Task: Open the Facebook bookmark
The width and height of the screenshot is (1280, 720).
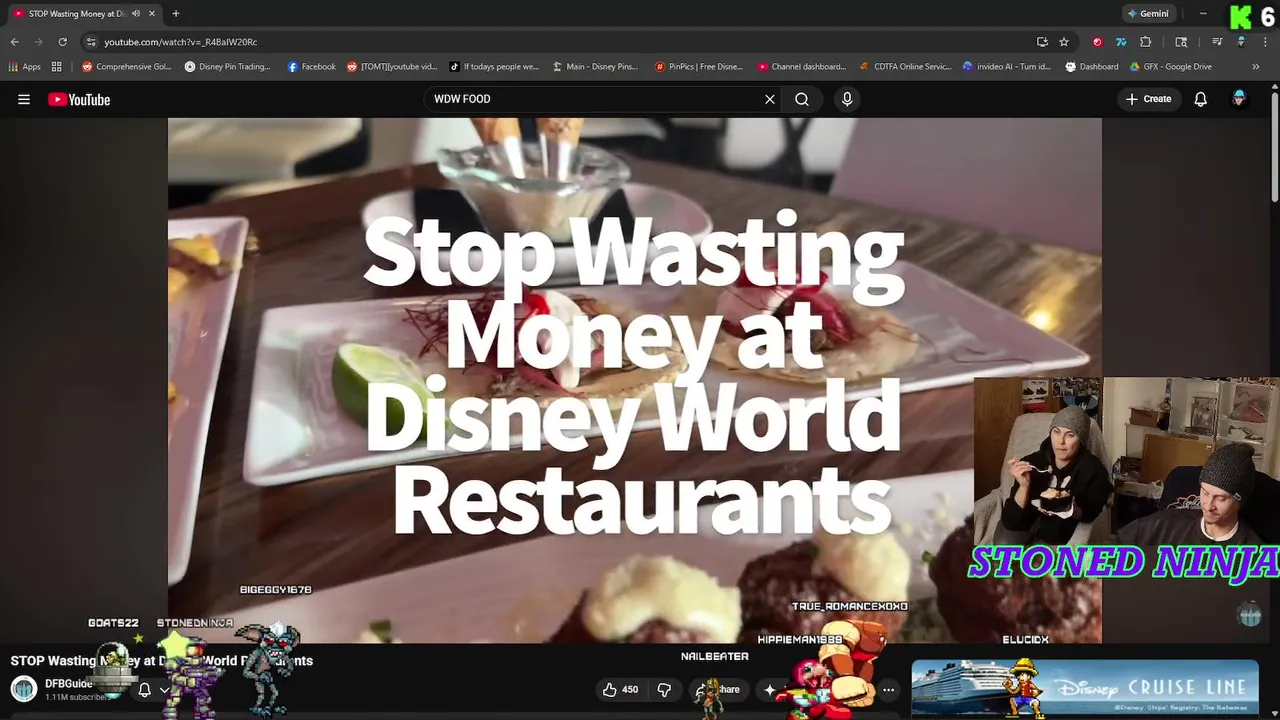Action: (312, 67)
